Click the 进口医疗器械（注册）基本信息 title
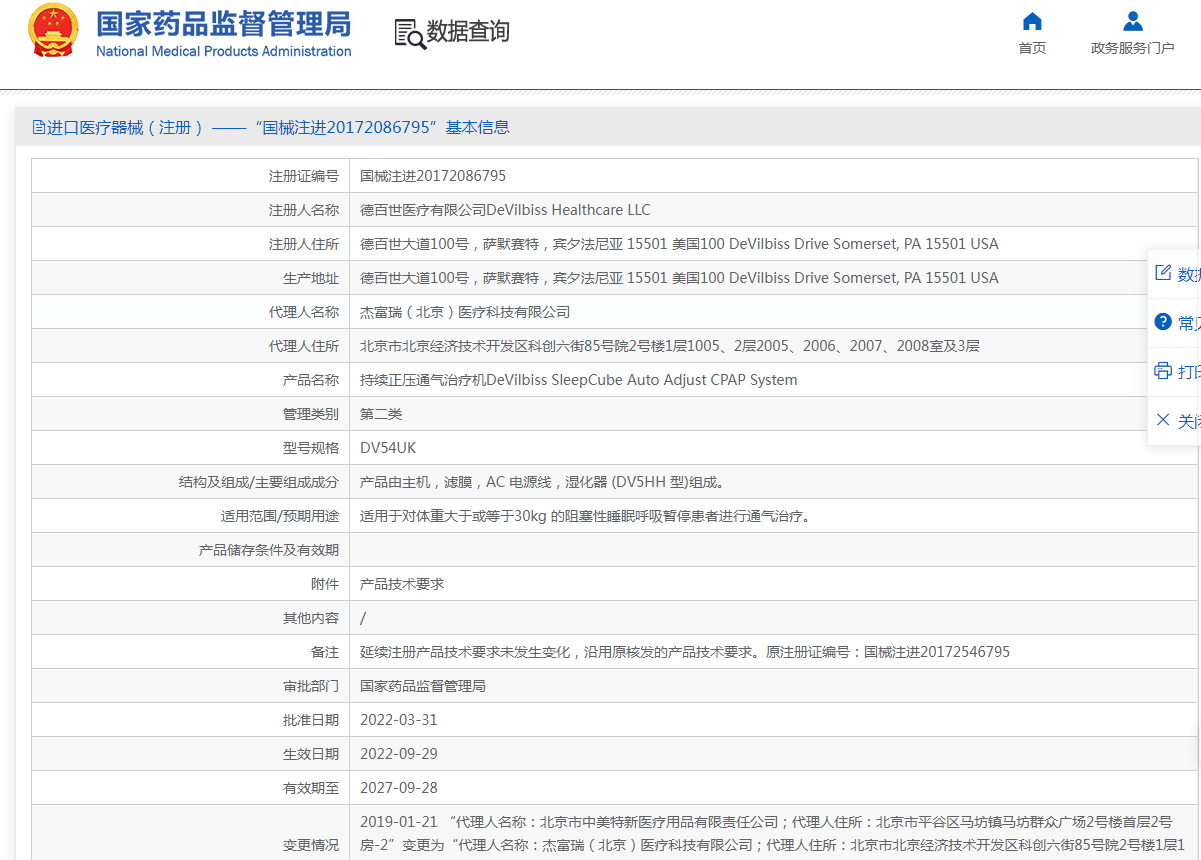 [x=278, y=127]
